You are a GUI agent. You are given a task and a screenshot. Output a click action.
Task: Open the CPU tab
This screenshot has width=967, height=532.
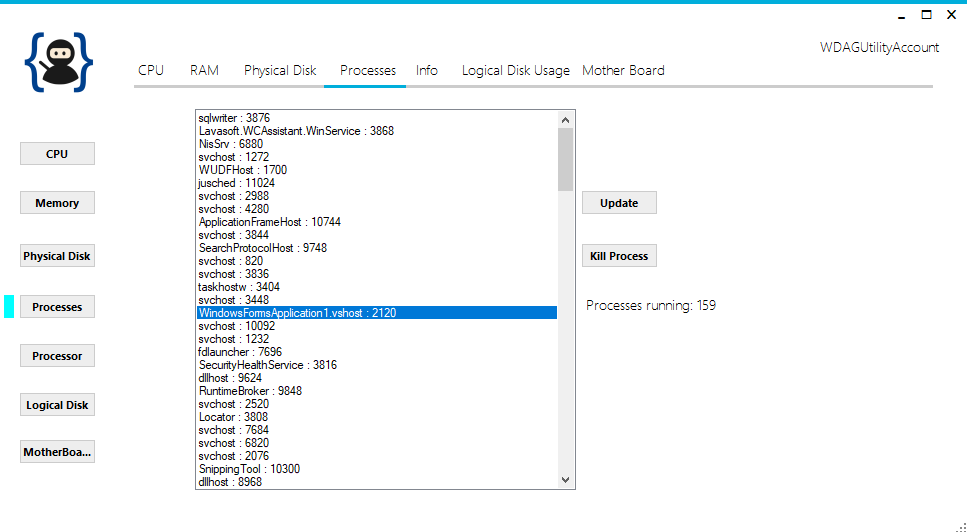tap(151, 70)
